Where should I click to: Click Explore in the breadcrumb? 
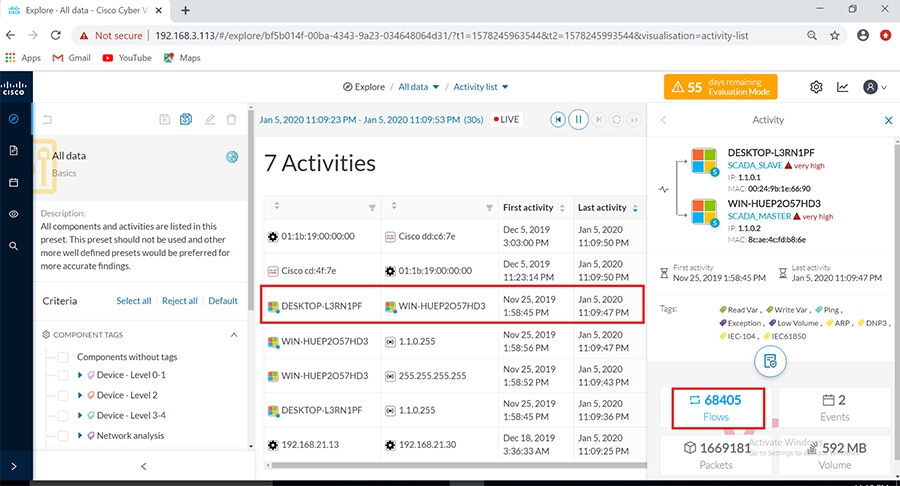pos(364,87)
